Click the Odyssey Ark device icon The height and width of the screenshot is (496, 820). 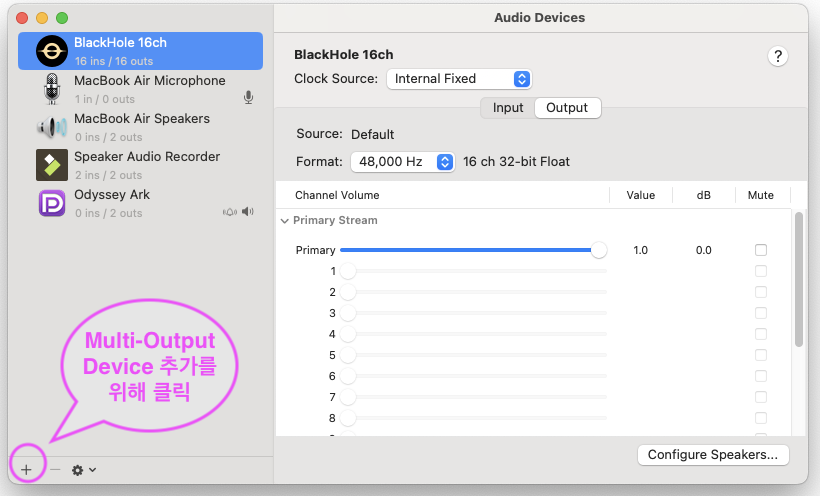tap(52, 203)
